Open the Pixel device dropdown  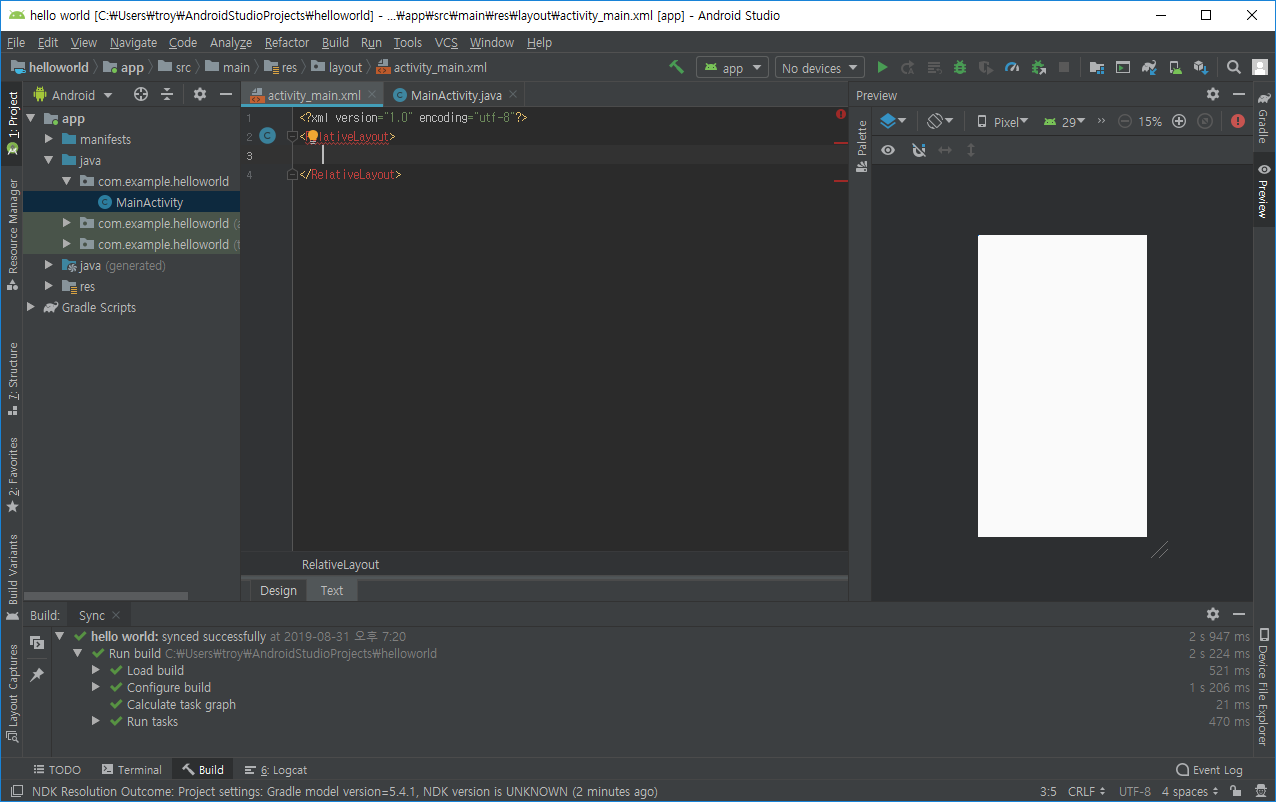tap(1003, 121)
